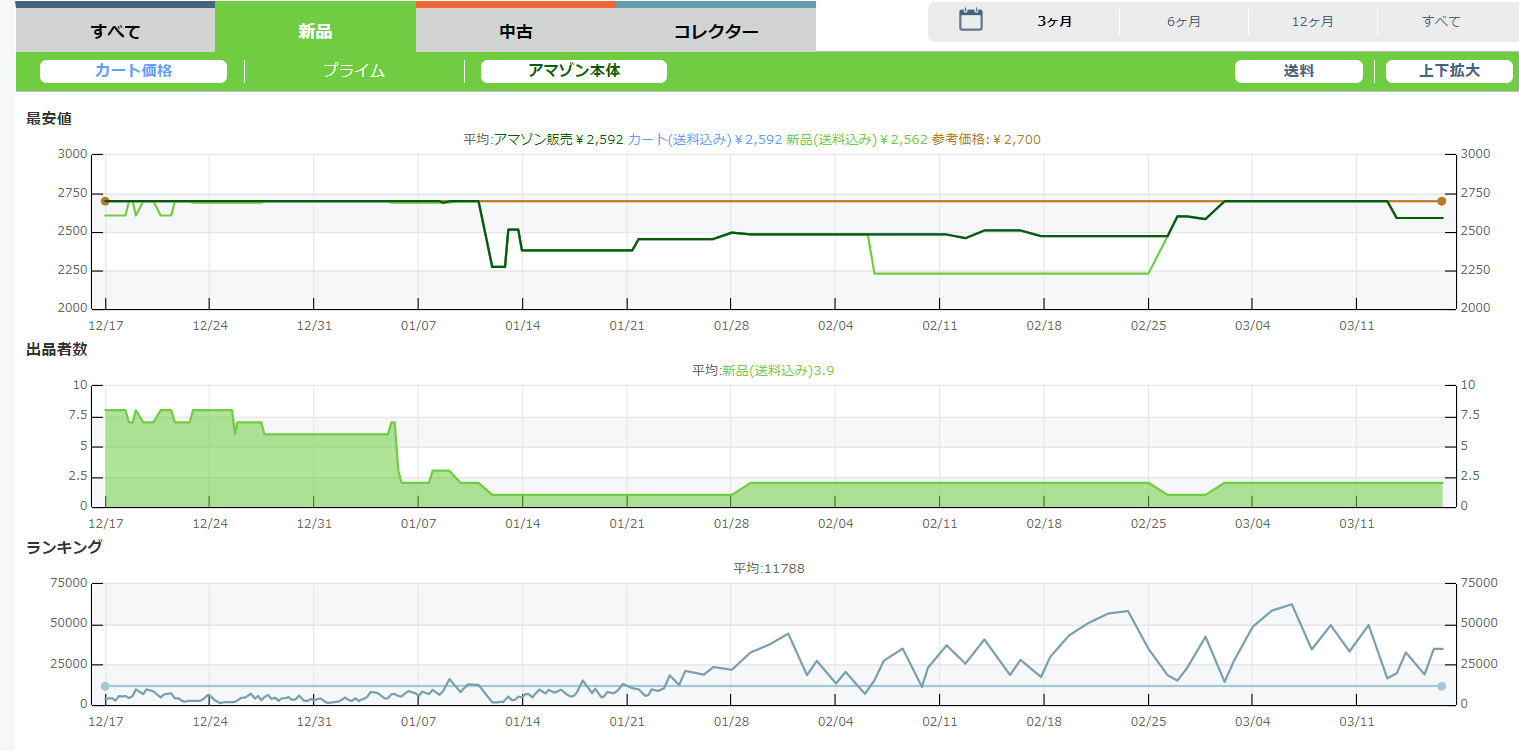Click the calendar icon beside the period options
This screenshot has height=751, width=1519.
pyautogui.click(x=970, y=20)
